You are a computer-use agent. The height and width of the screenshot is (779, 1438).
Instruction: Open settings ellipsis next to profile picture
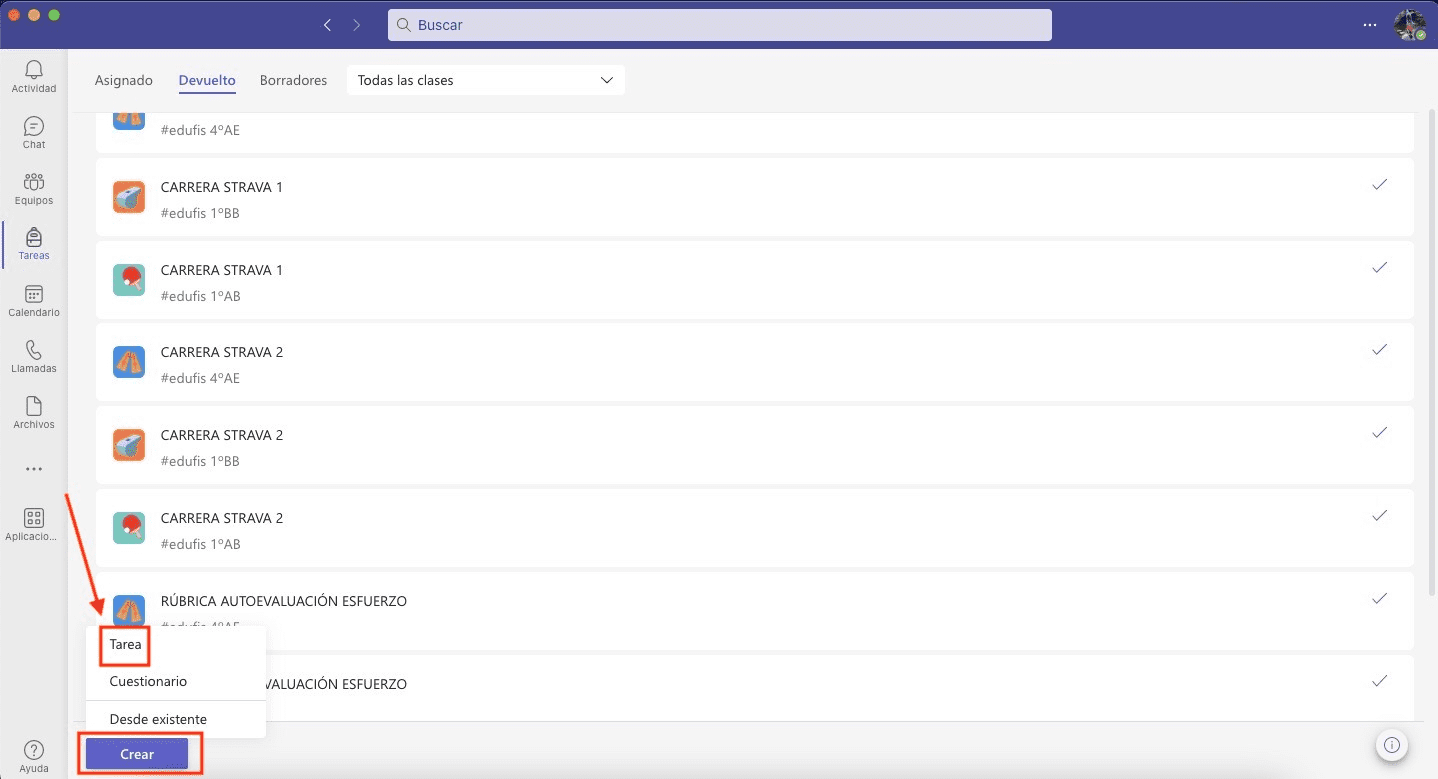click(1370, 25)
